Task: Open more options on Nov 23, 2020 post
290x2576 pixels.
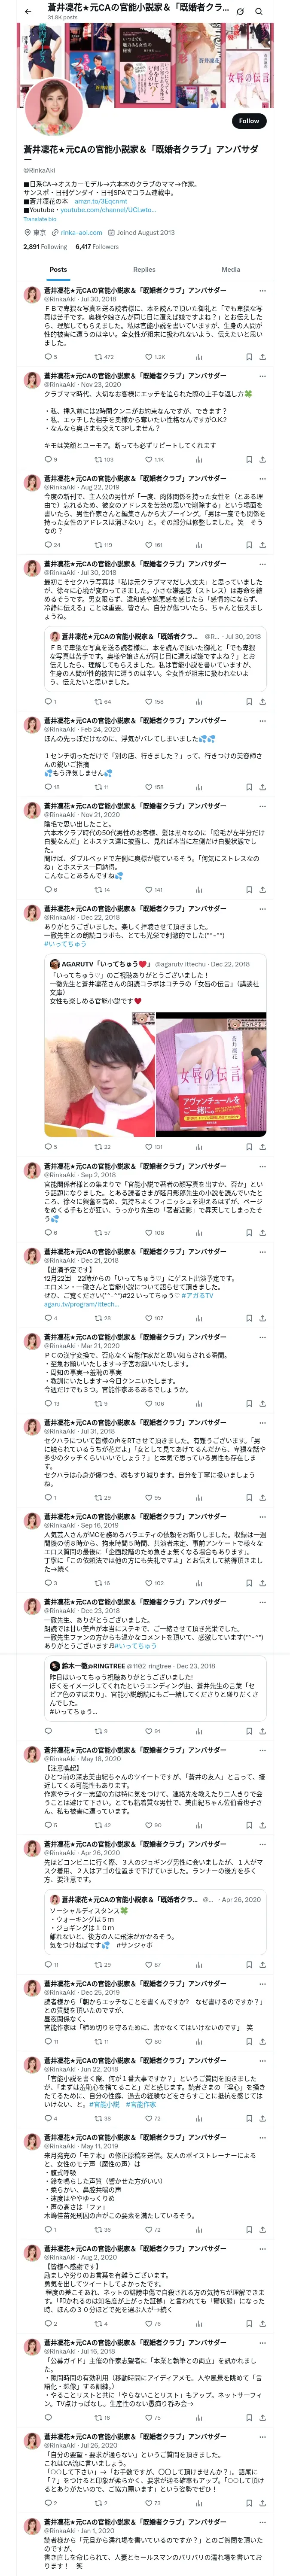Action: coord(263,376)
